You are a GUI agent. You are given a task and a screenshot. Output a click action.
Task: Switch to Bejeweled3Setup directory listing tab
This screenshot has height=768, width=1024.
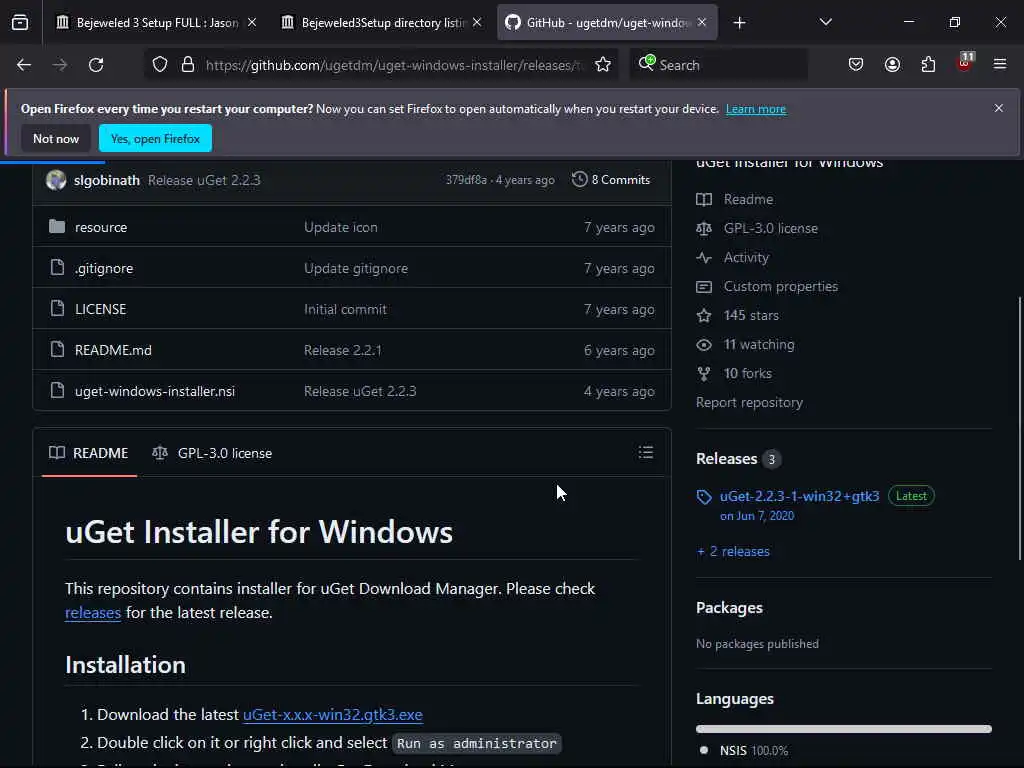pos(382,23)
